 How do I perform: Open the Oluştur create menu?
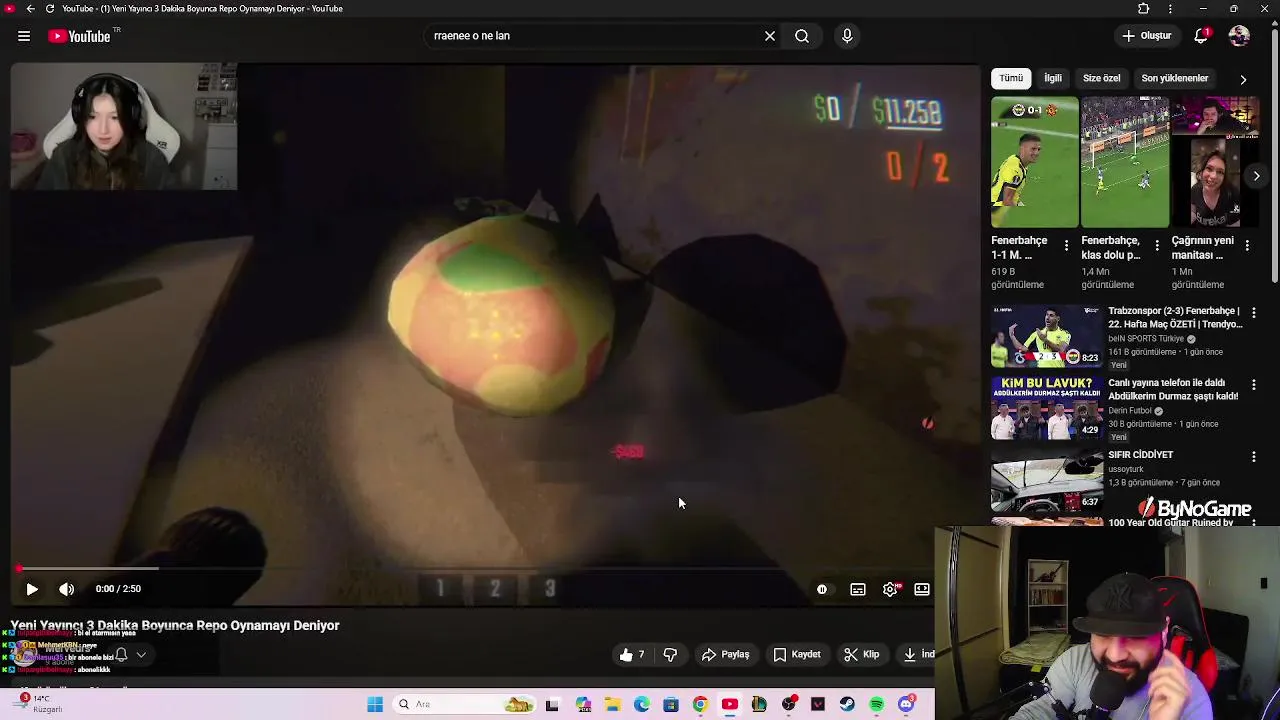(x=1146, y=36)
